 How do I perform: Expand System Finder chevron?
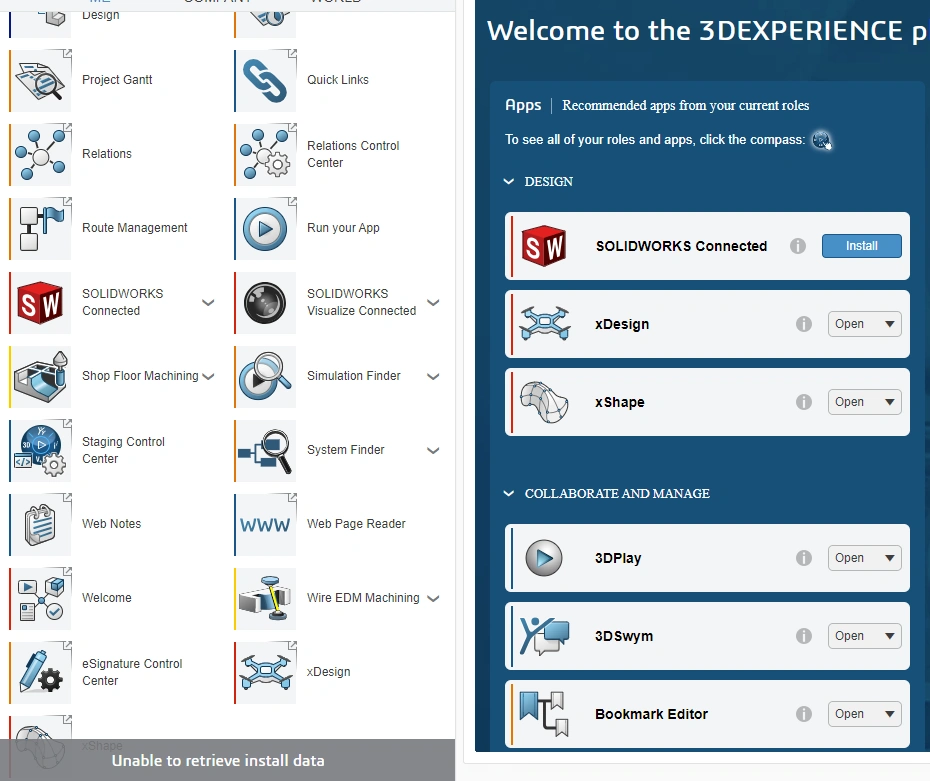tap(434, 451)
